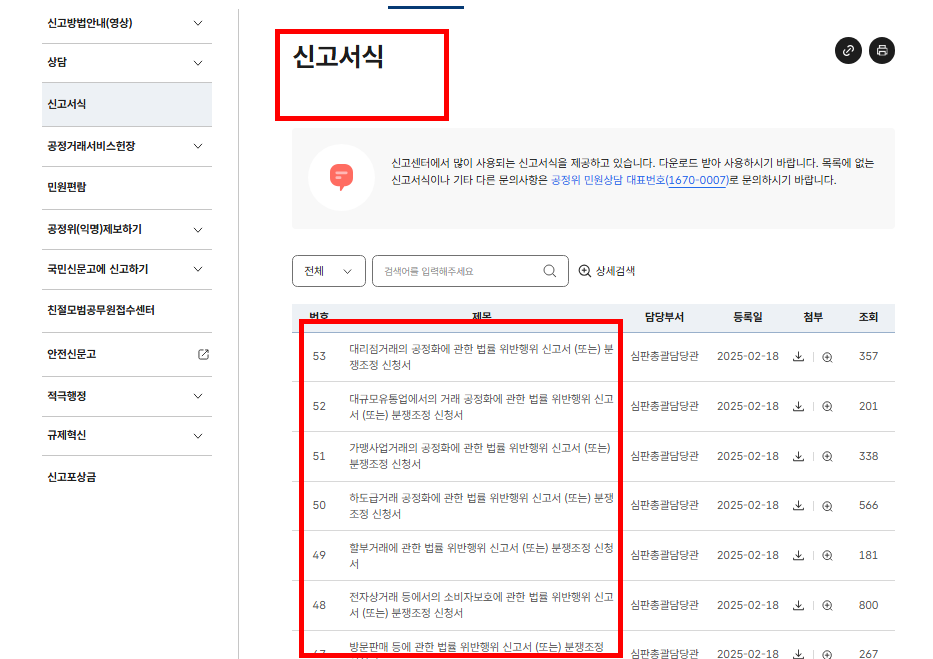The image size is (933, 659).
Task: Open the 전체 category dropdown
Action: click(x=329, y=270)
